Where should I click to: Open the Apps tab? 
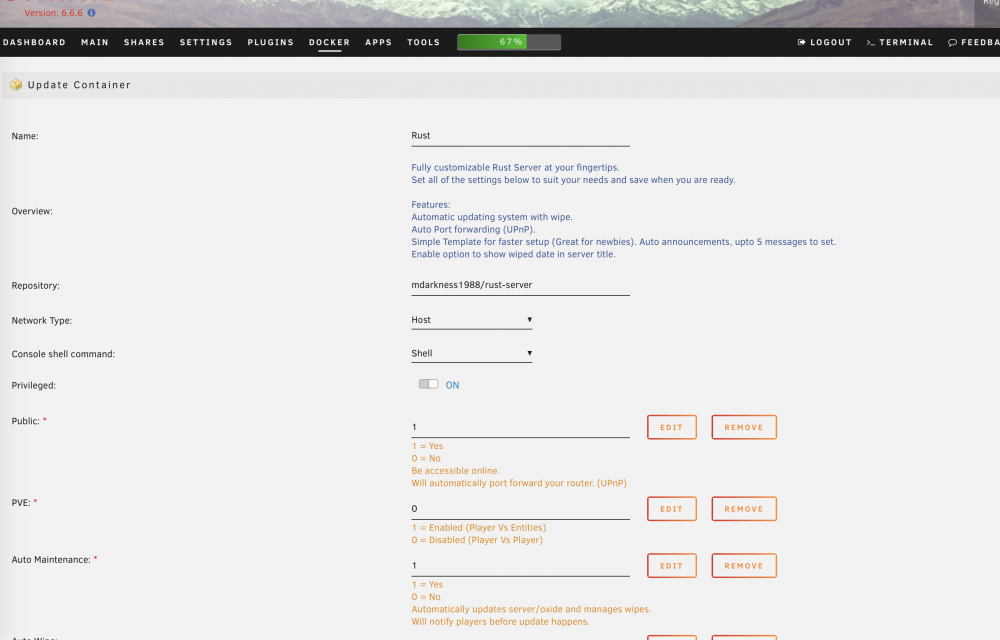(378, 42)
